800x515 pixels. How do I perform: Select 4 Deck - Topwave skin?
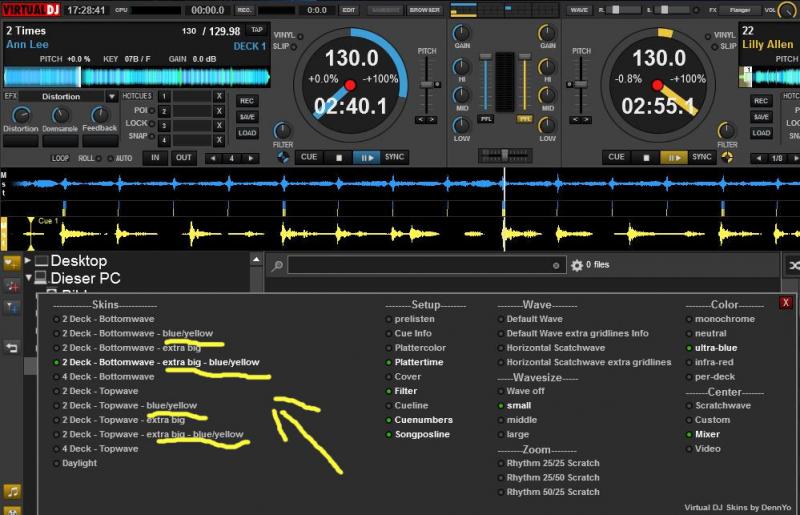96,449
